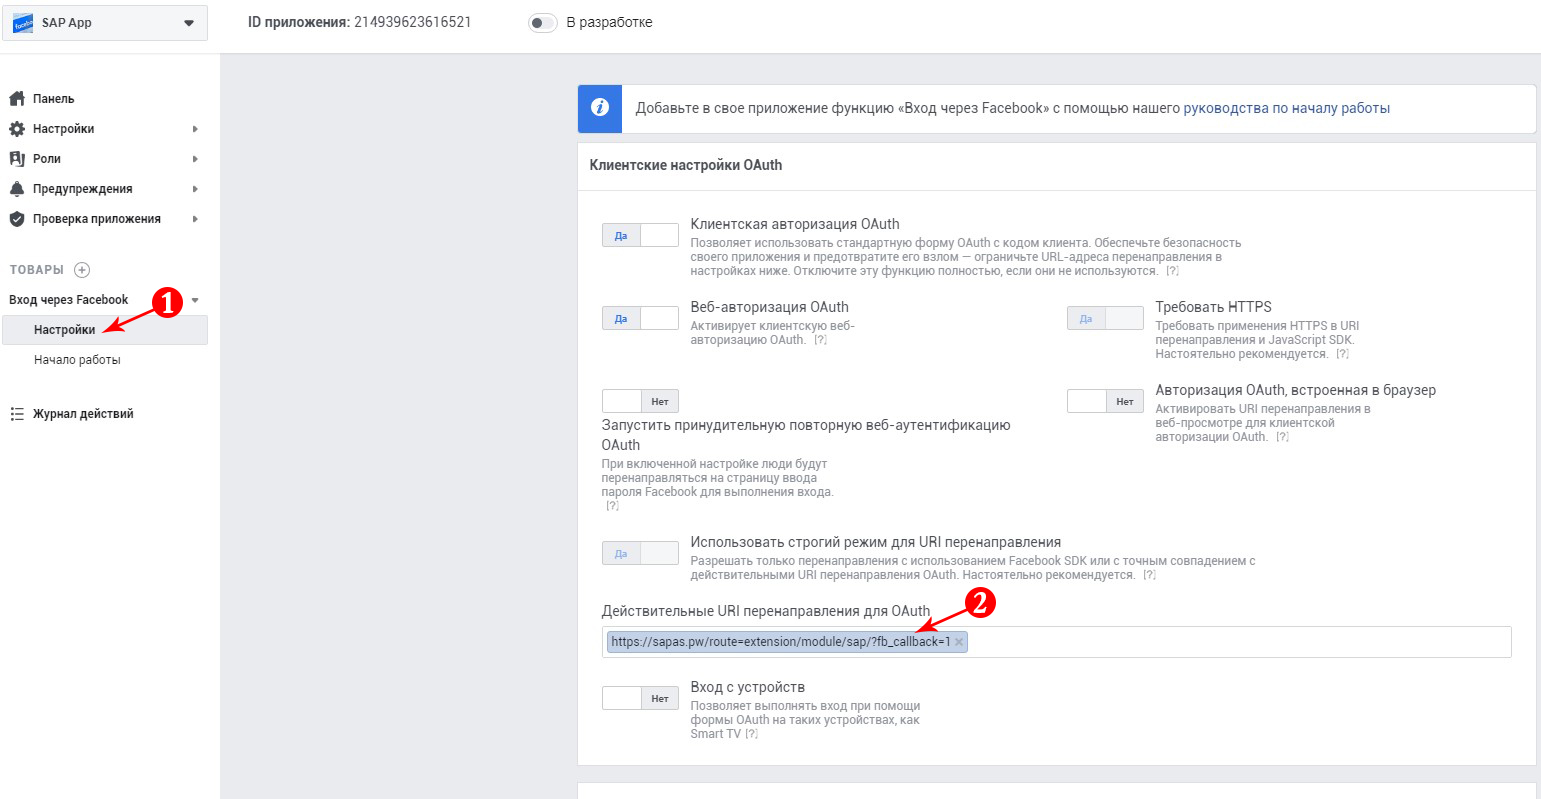Collapse the Вход через Facebook section arrow

pos(195,300)
